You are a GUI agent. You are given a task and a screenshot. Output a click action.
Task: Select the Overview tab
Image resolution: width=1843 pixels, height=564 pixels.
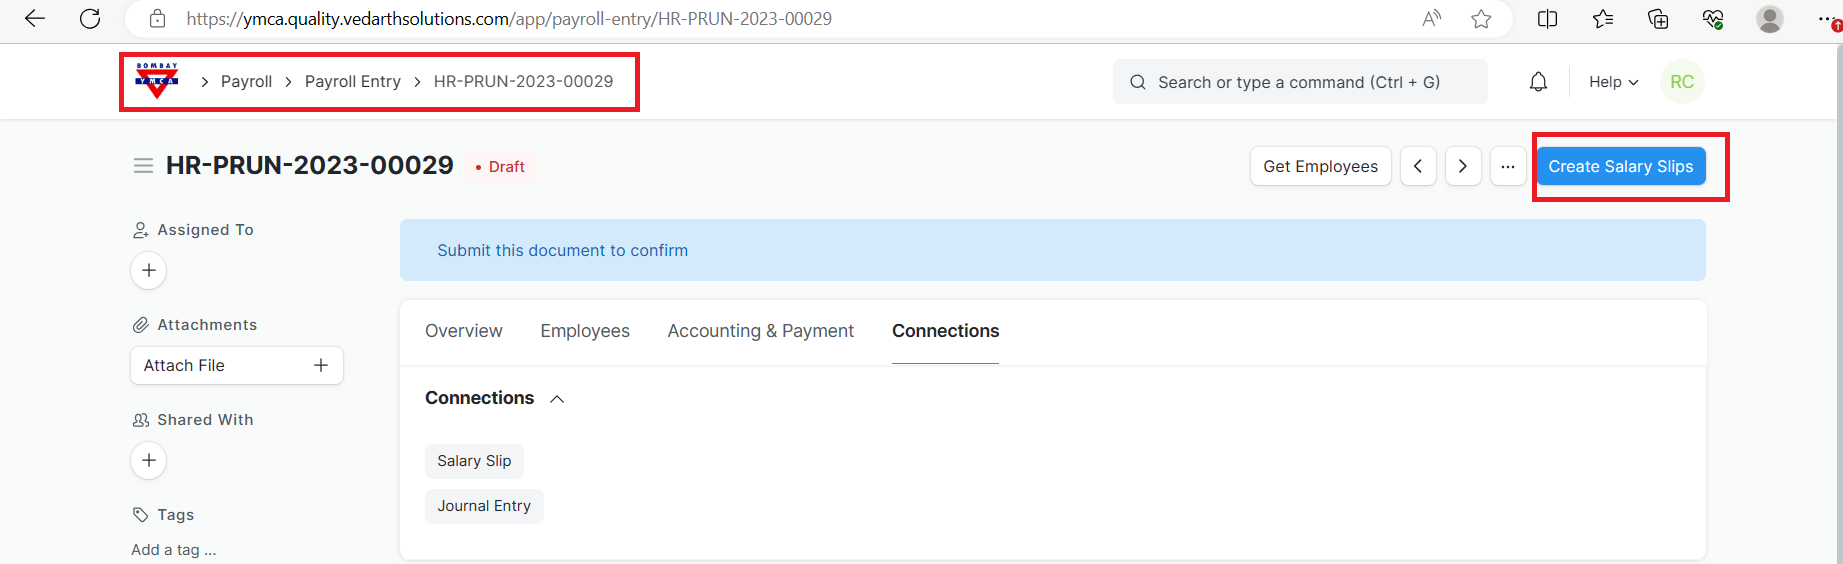point(463,331)
